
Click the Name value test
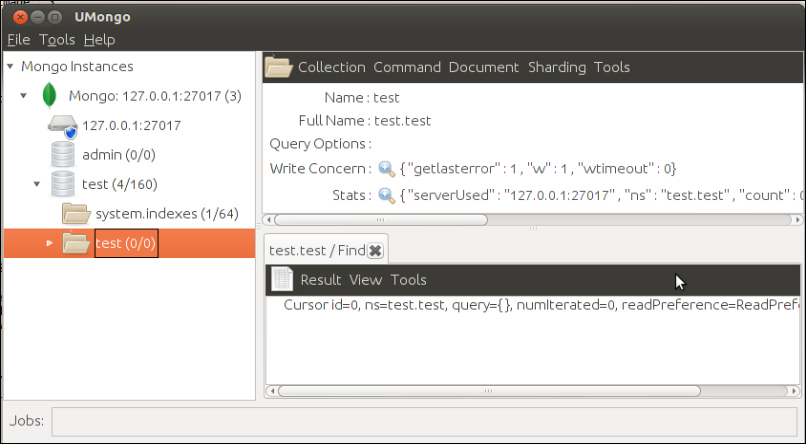point(386,98)
